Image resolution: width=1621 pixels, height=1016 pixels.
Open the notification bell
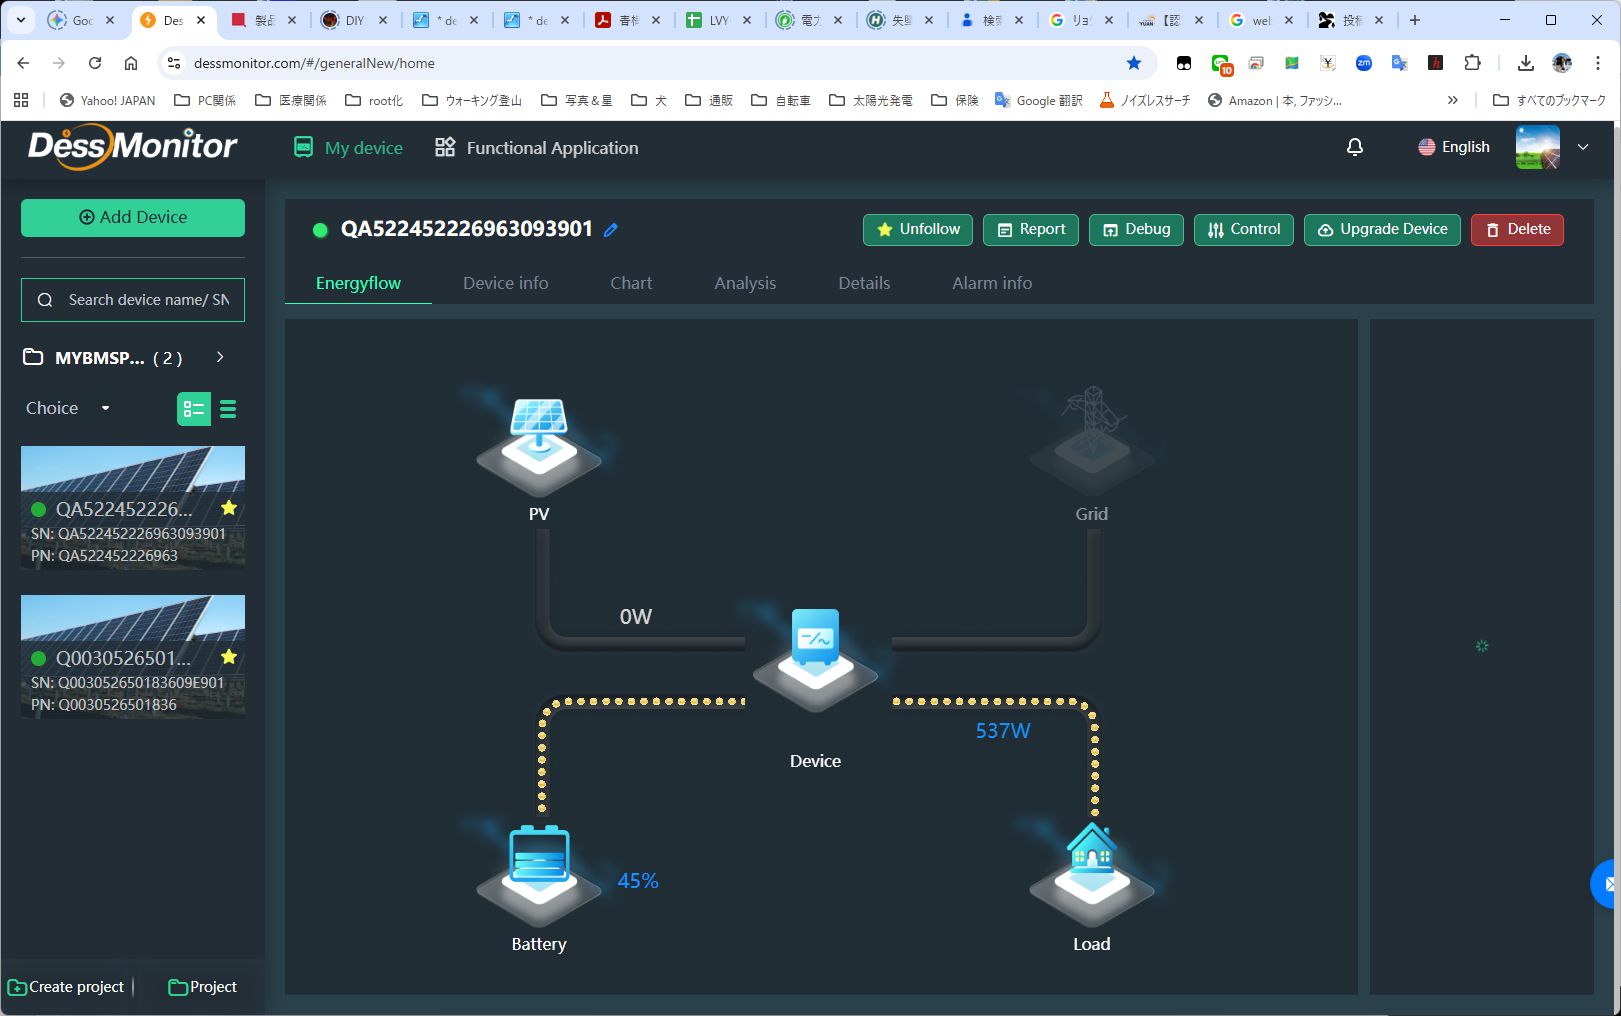click(1354, 148)
